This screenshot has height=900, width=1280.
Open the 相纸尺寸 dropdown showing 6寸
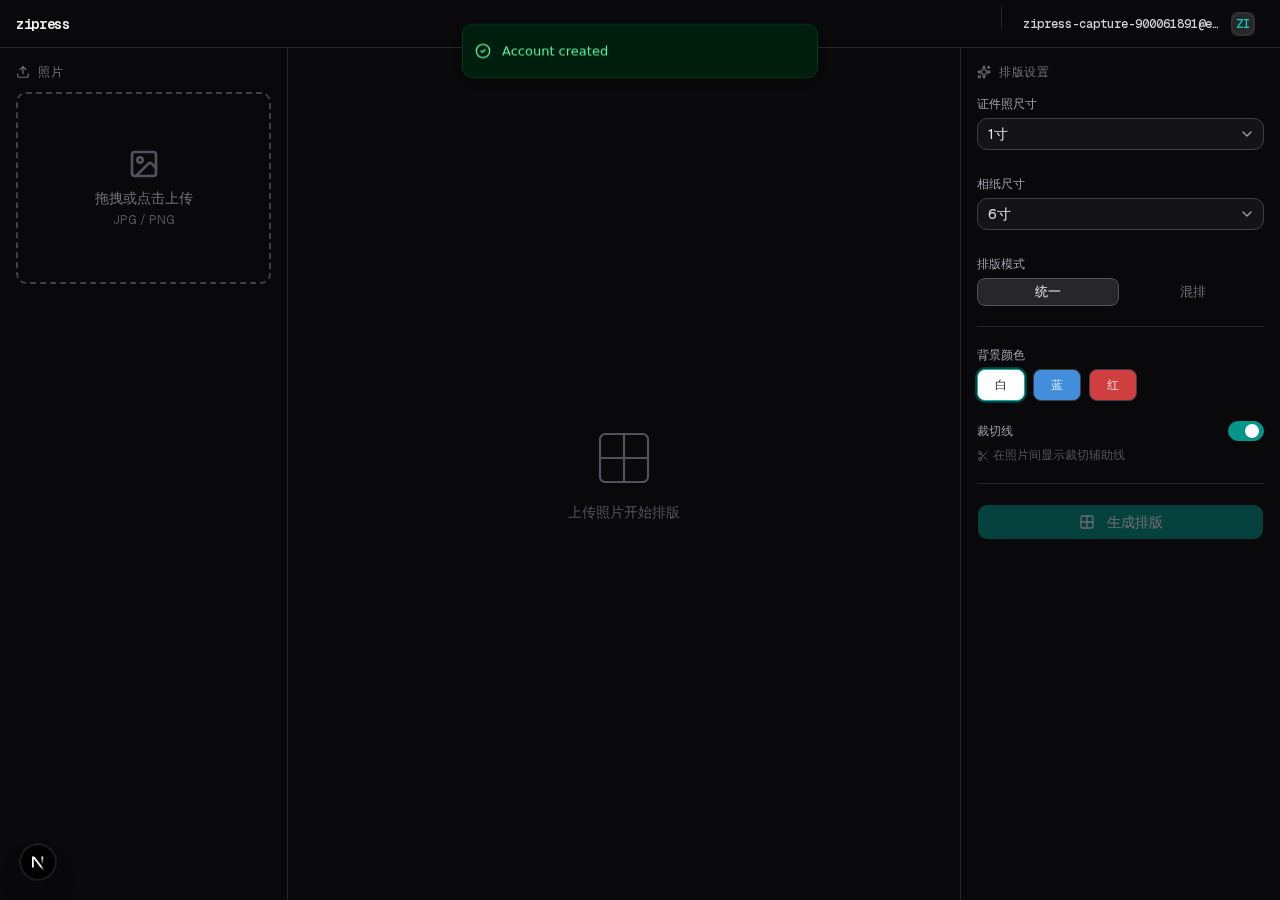coord(1119,214)
